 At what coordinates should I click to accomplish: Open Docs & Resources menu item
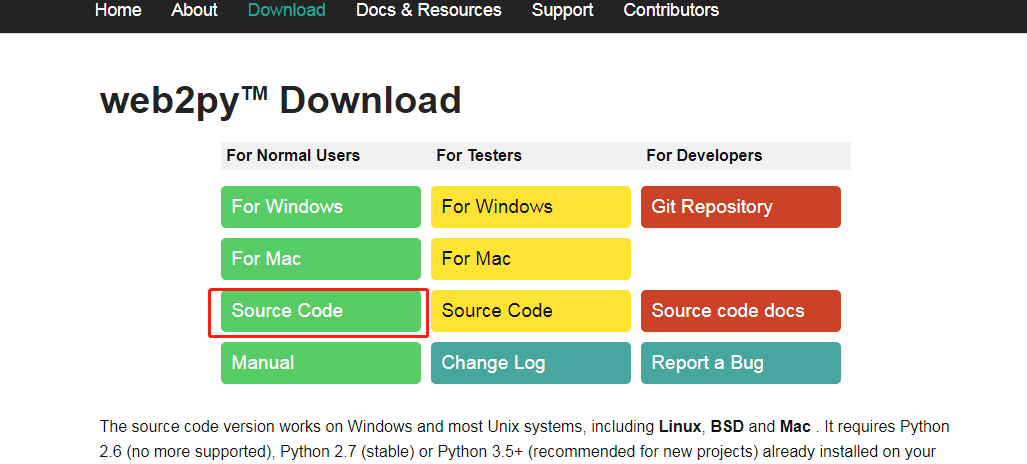pyautogui.click(x=429, y=10)
